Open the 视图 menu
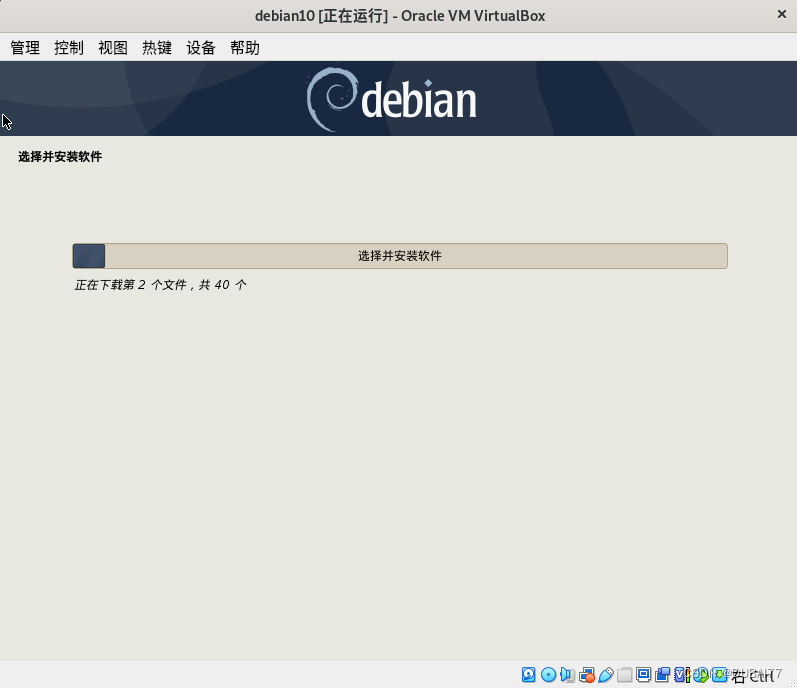 (x=113, y=48)
